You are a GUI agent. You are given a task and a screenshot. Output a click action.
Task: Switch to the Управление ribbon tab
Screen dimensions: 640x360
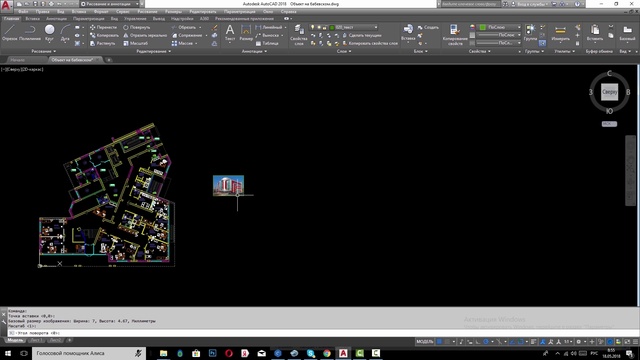click(x=135, y=19)
